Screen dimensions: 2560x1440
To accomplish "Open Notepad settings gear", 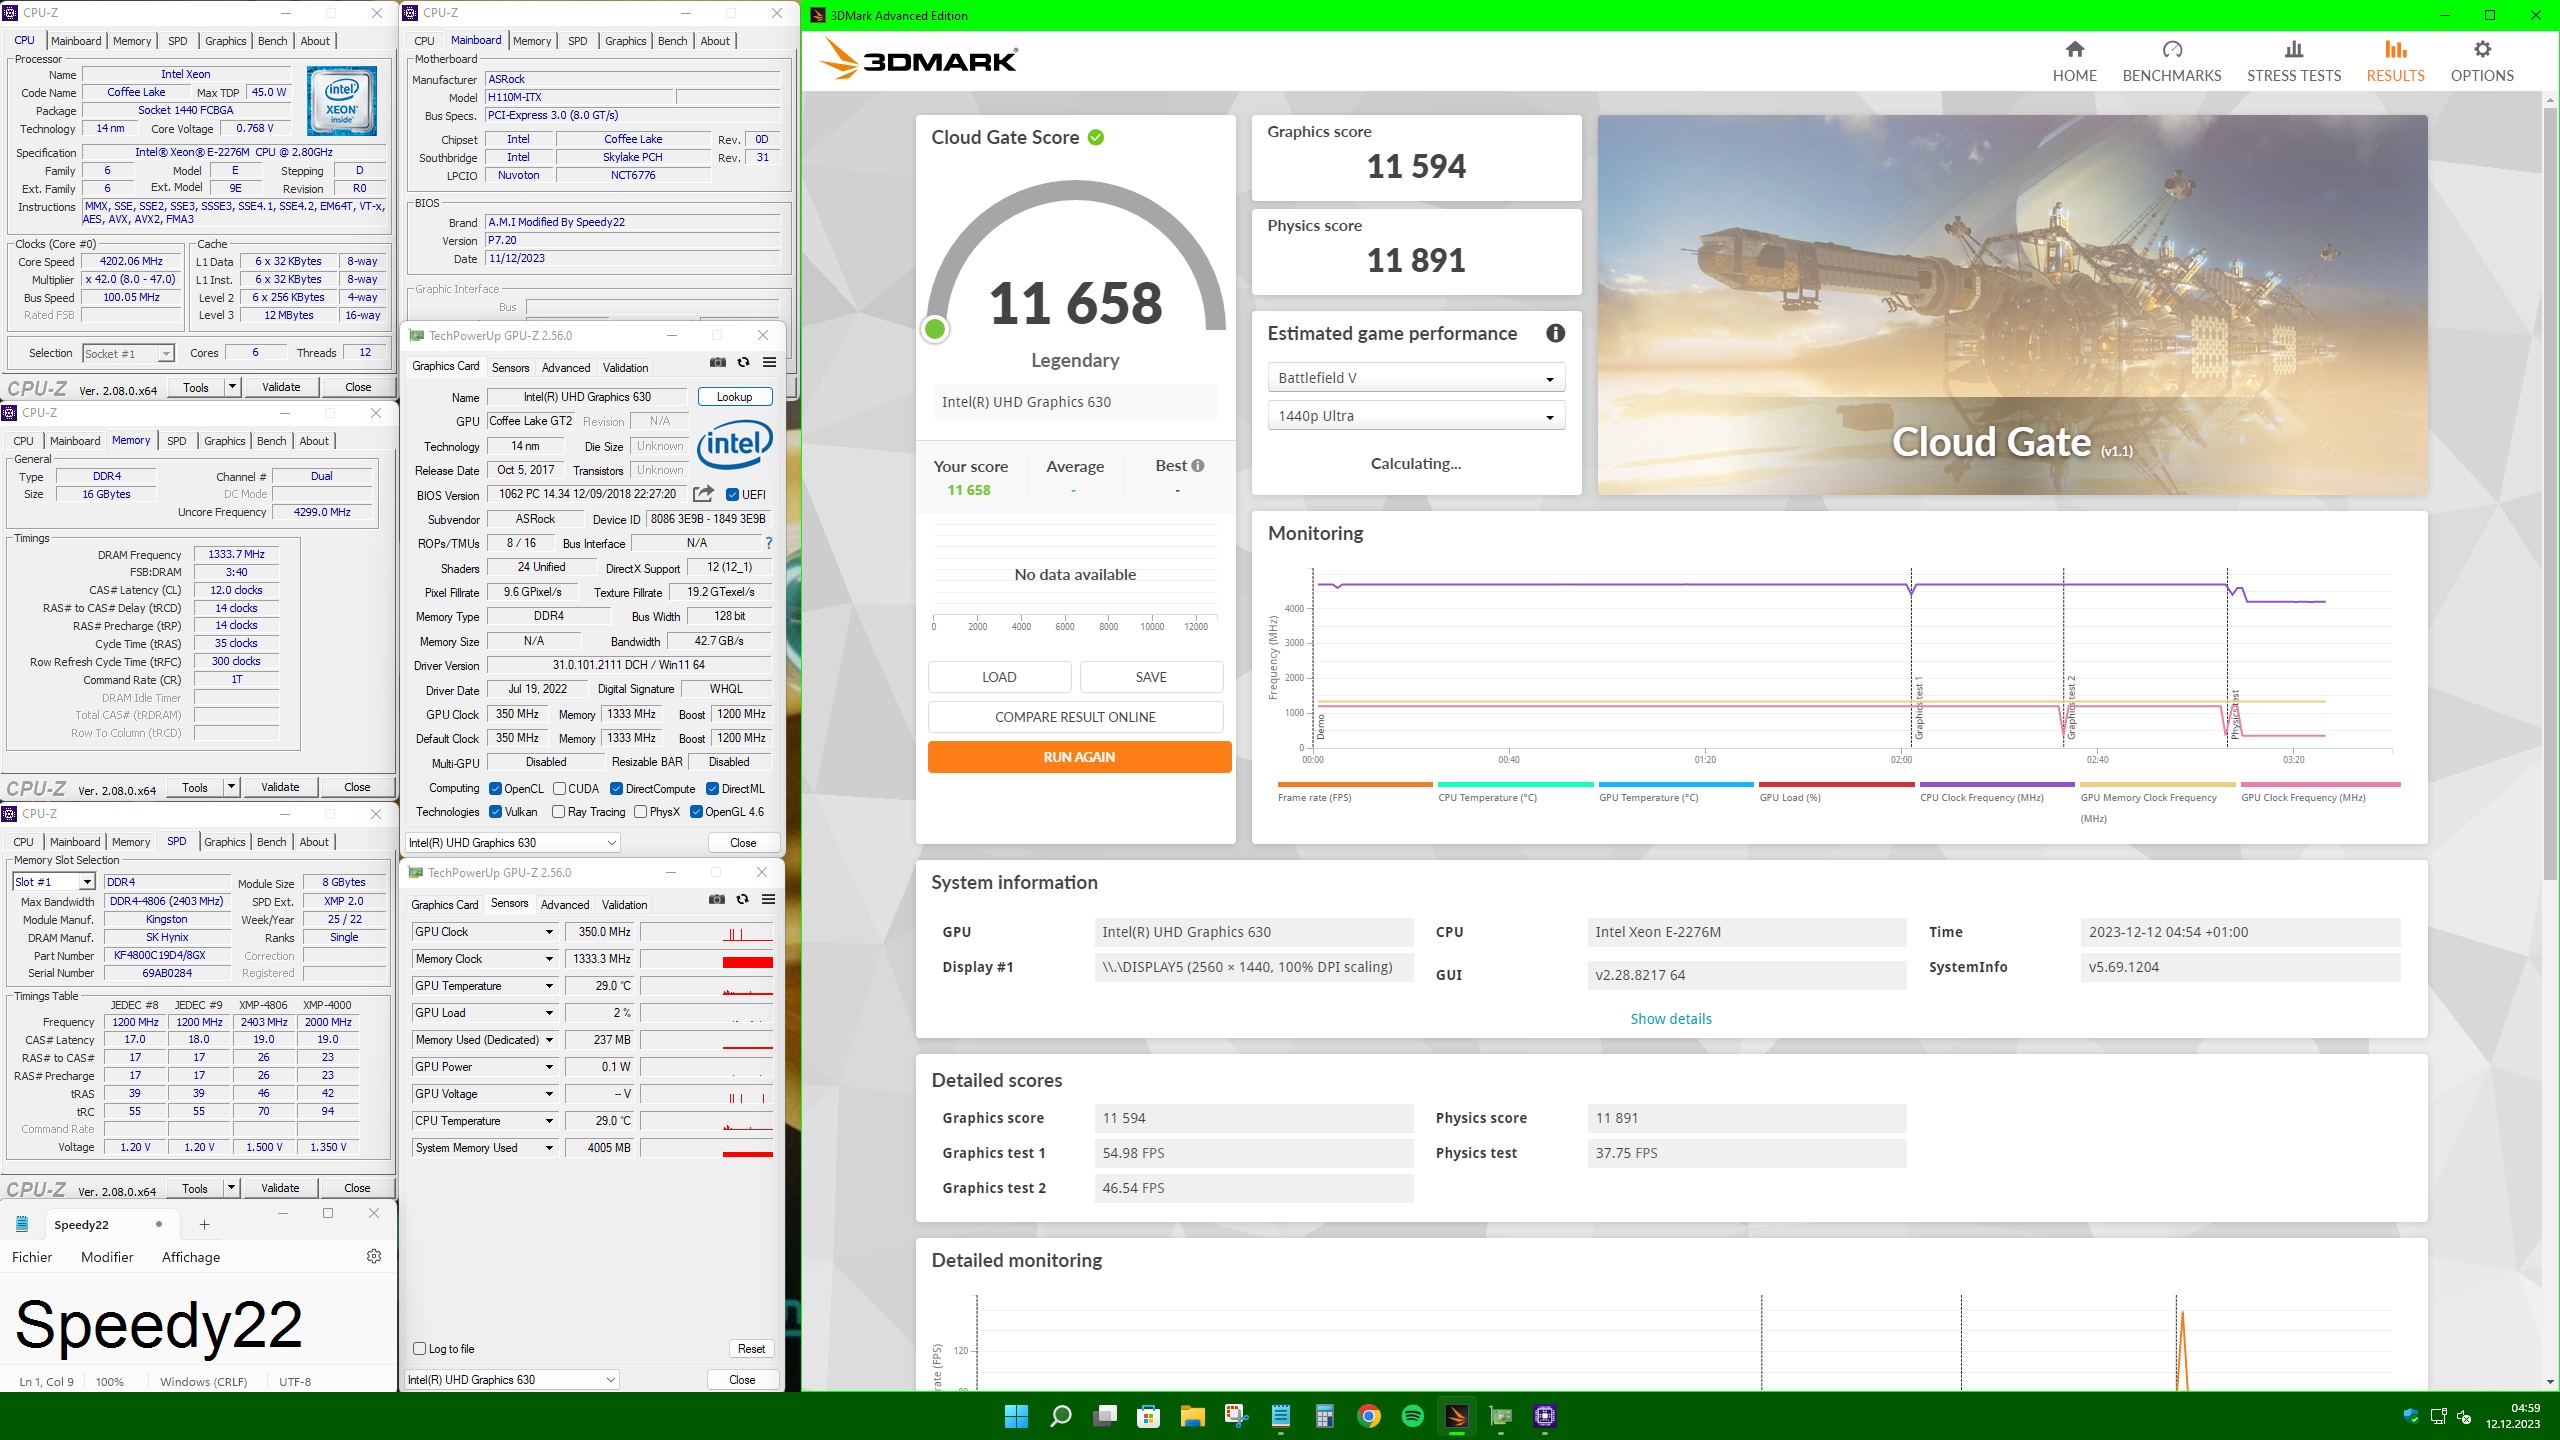I will point(374,1256).
